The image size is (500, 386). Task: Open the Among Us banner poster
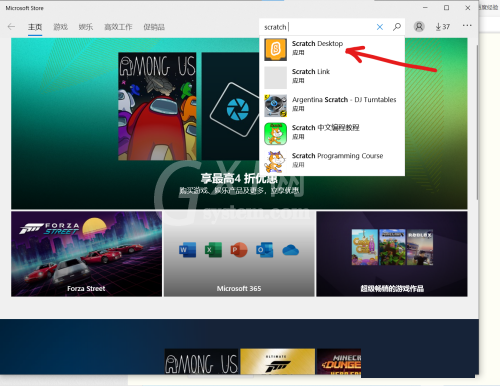click(x=157, y=106)
